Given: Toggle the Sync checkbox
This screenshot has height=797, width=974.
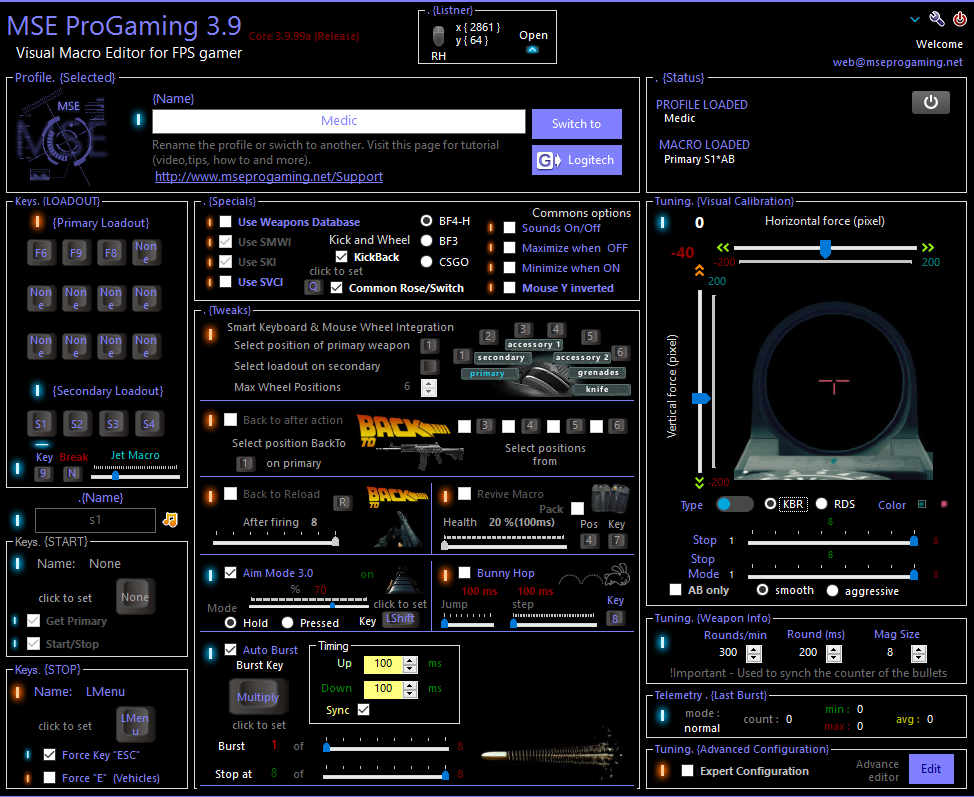Looking at the screenshot, I should click(364, 709).
